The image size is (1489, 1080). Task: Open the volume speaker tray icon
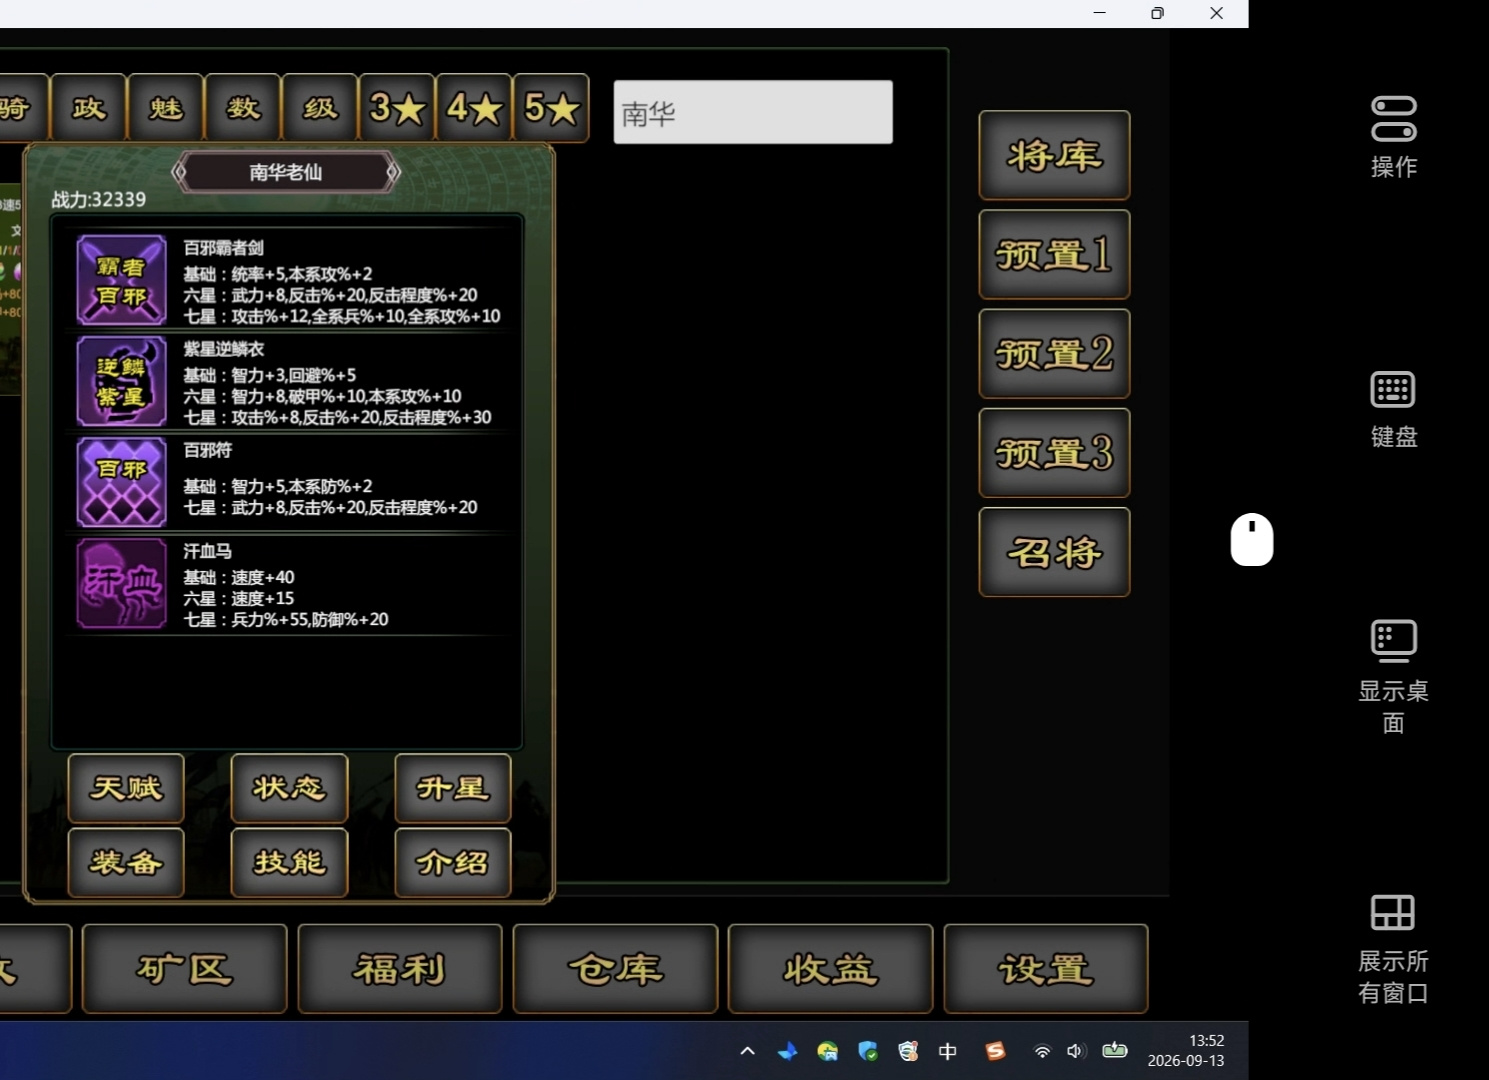1075,1051
